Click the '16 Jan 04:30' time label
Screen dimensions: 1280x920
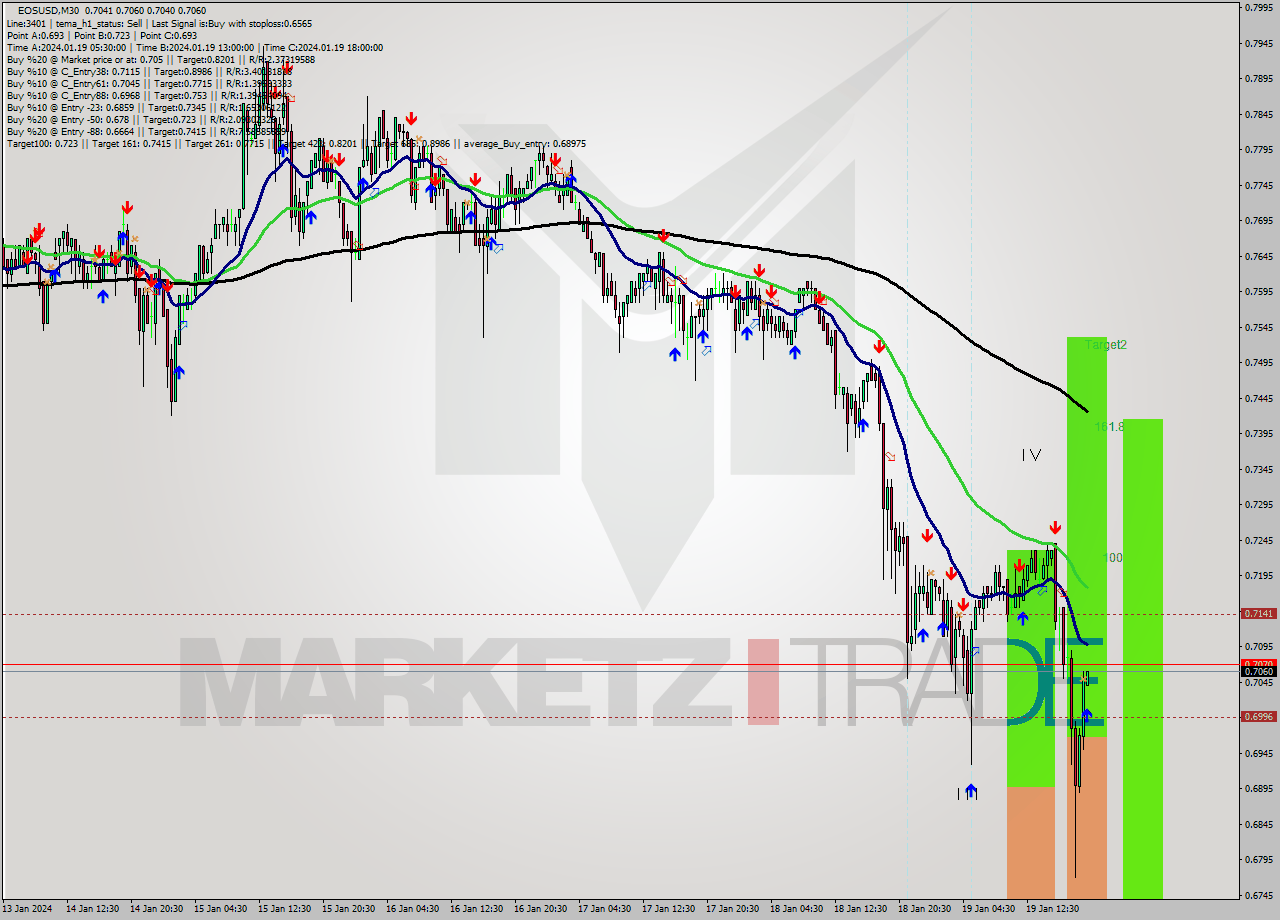pos(412,909)
